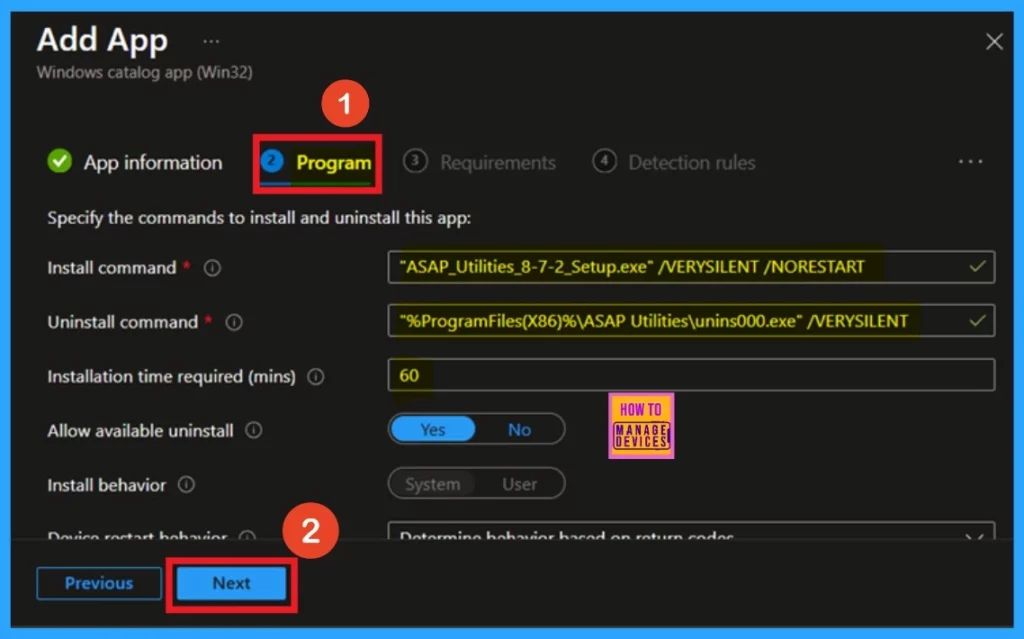This screenshot has height=639, width=1024.
Task: Go back with the Previous button
Action: 99,583
